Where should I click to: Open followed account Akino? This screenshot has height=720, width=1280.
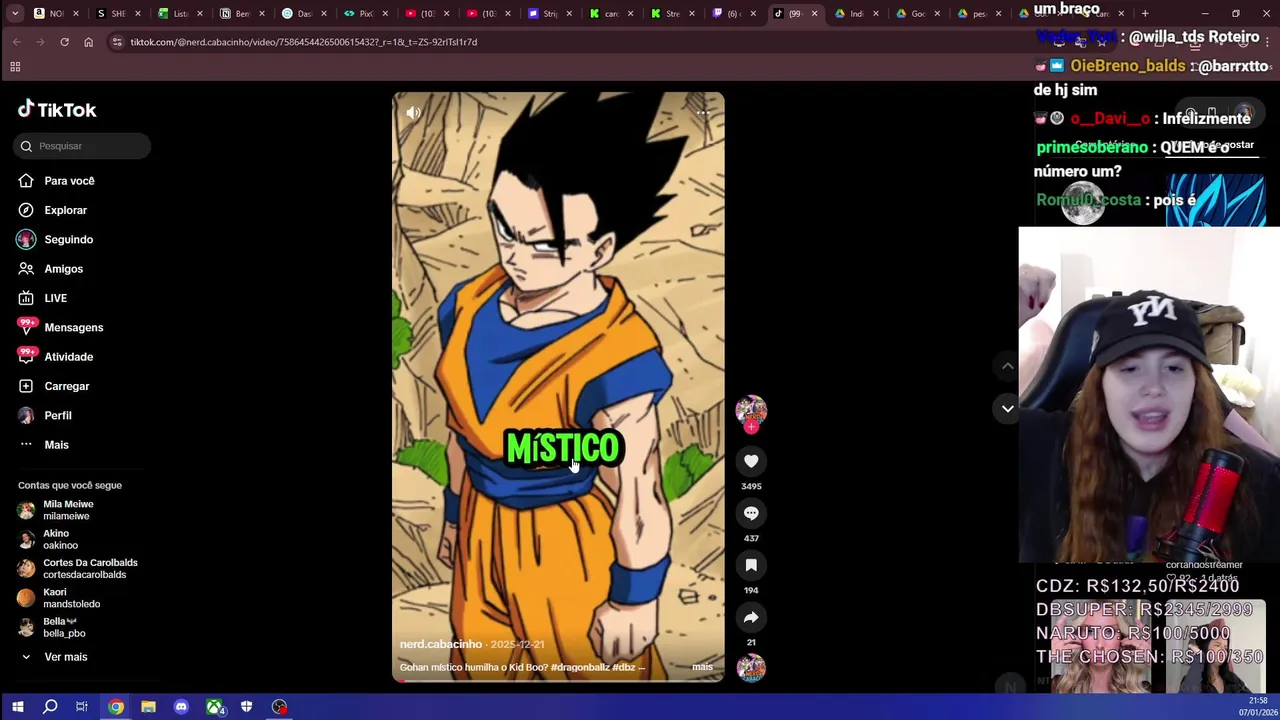click(x=48, y=540)
